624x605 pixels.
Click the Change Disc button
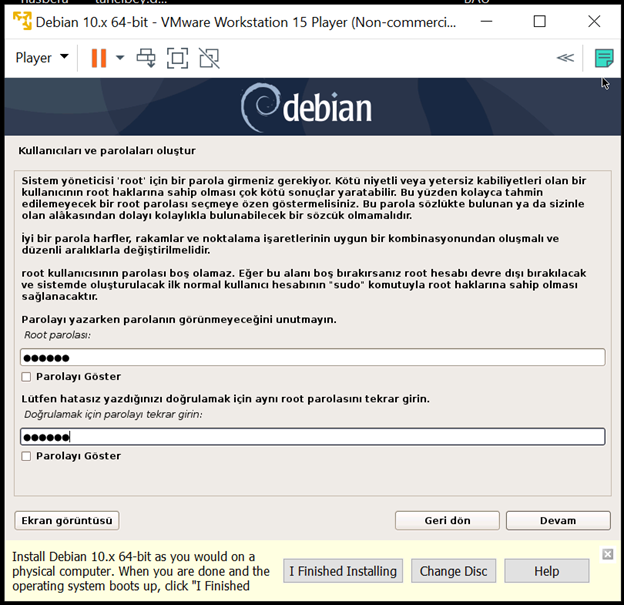coord(453,571)
